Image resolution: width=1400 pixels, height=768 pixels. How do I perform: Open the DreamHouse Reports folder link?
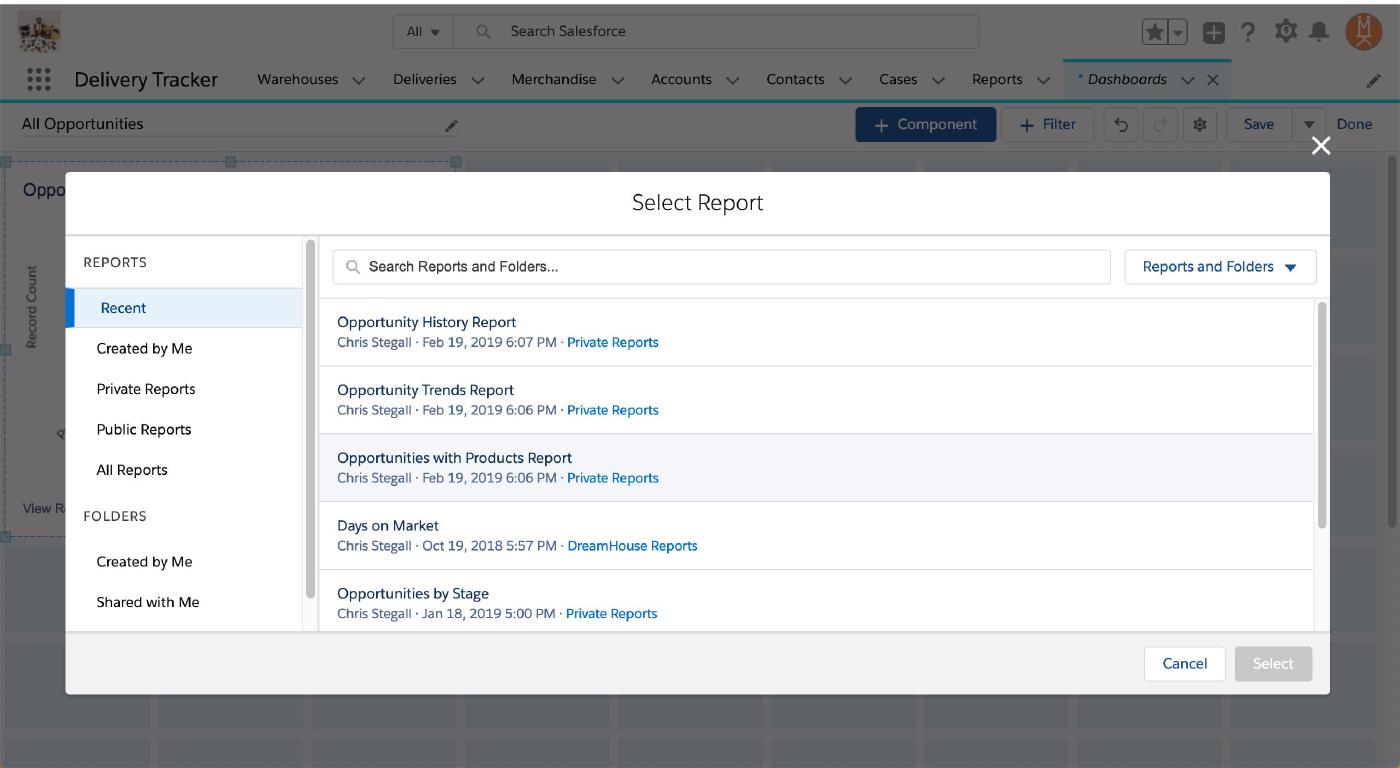coord(632,546)
